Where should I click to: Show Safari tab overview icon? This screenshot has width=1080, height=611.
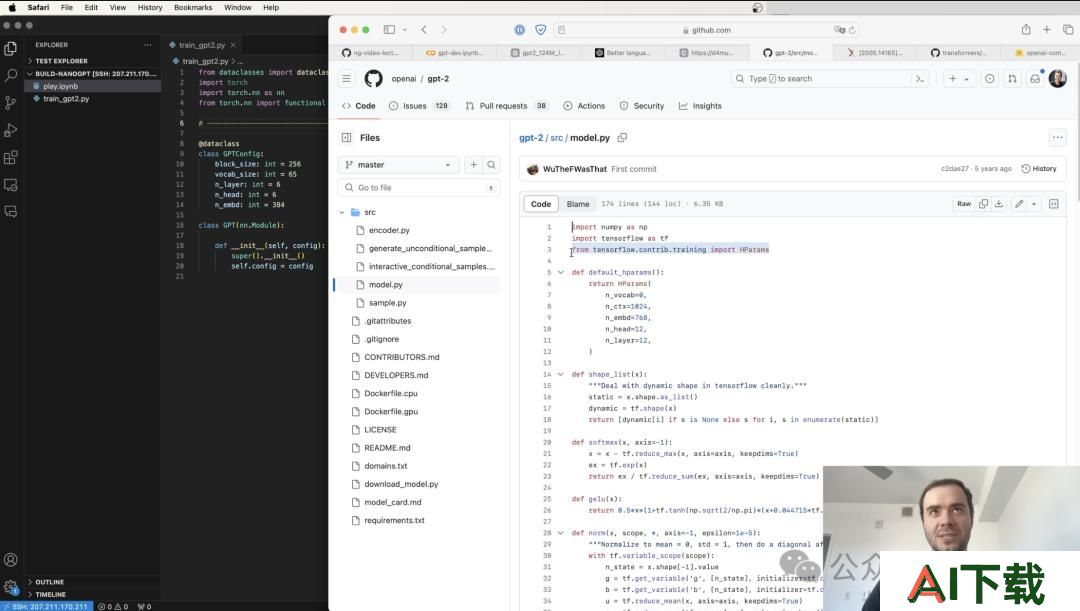[x=1068, y=29]
